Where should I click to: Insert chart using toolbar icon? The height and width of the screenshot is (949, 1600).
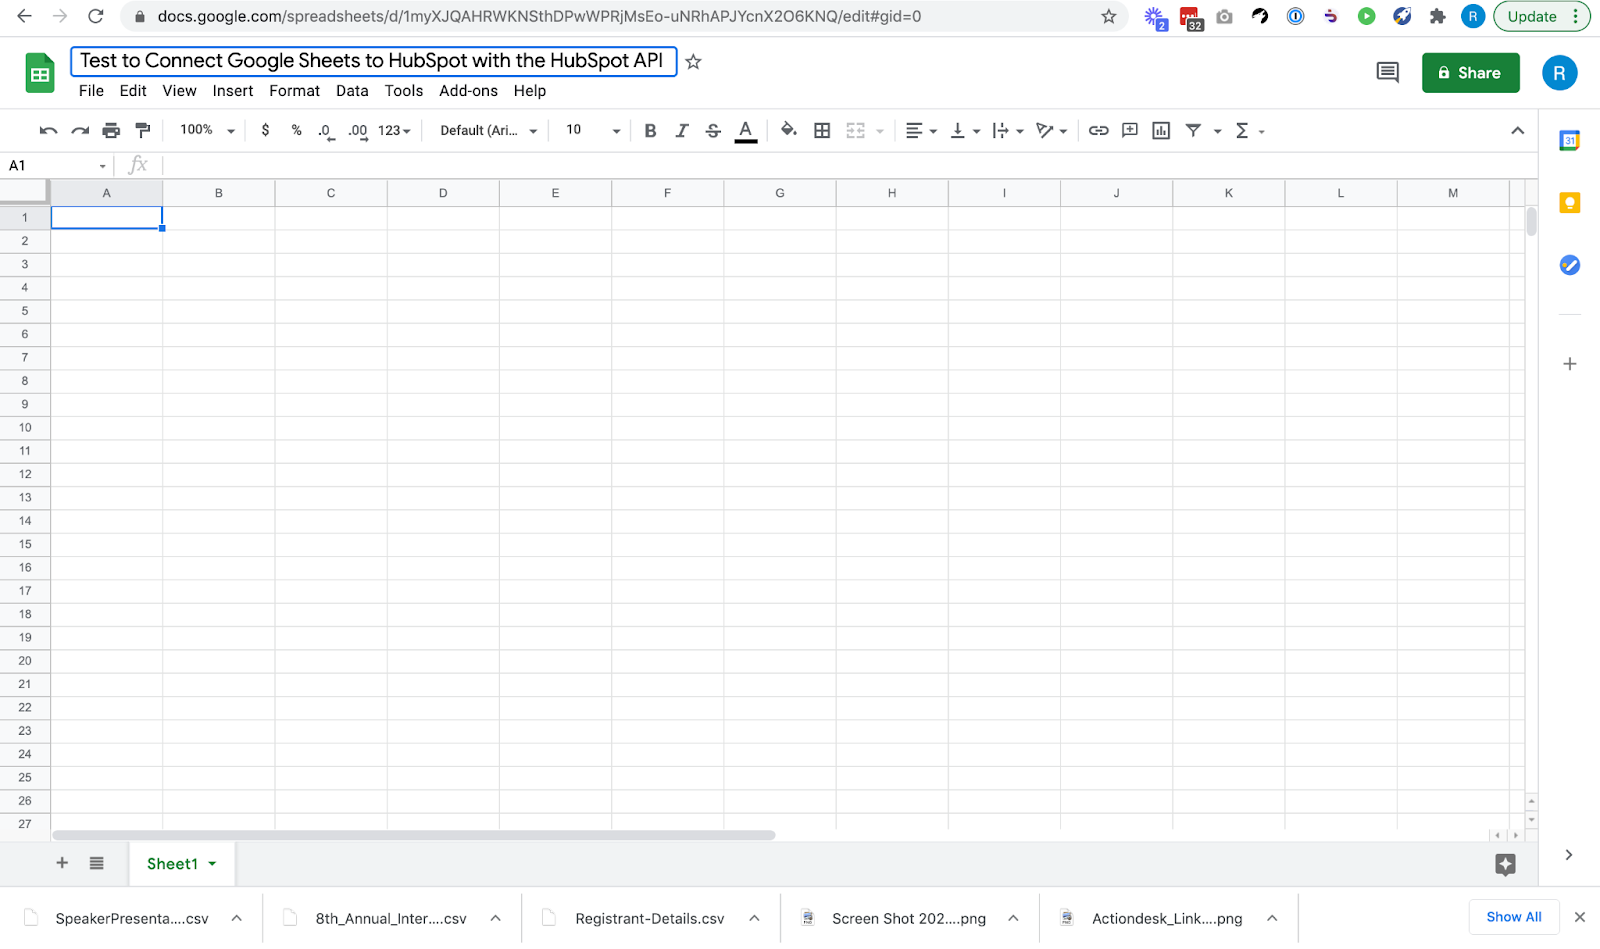pyautogui.click(x=1161, y=131)
